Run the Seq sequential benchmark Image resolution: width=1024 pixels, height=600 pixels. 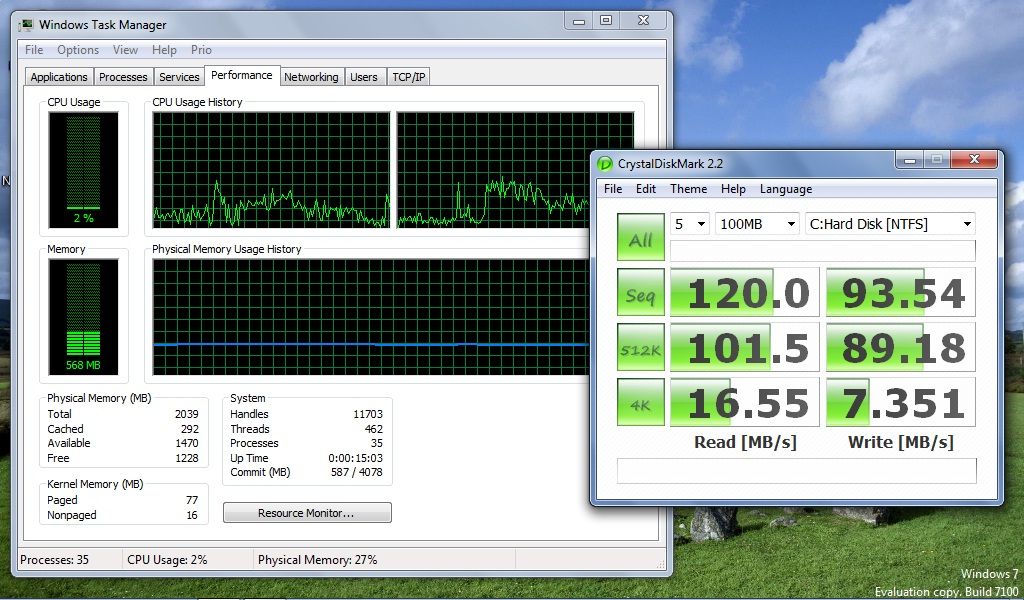click(x=641, y=292)
